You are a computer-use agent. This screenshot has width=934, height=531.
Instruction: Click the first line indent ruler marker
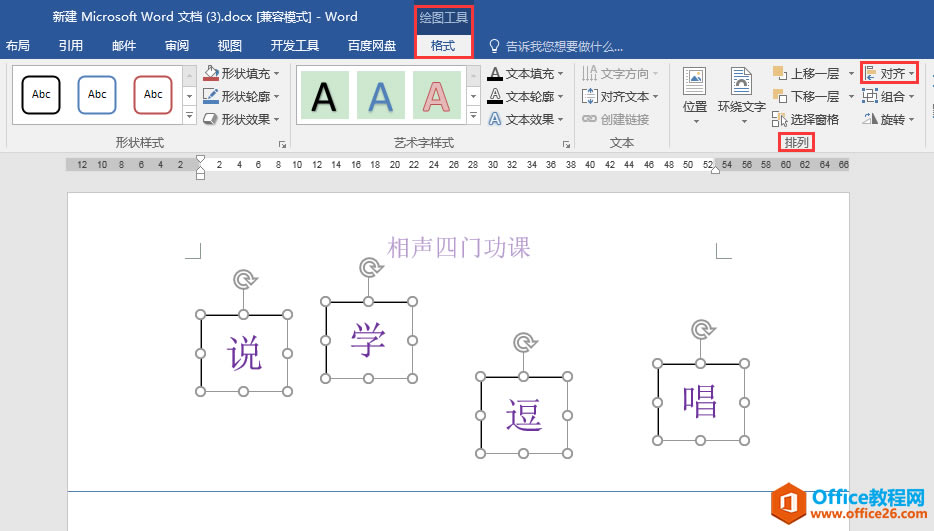click(201, 159)
